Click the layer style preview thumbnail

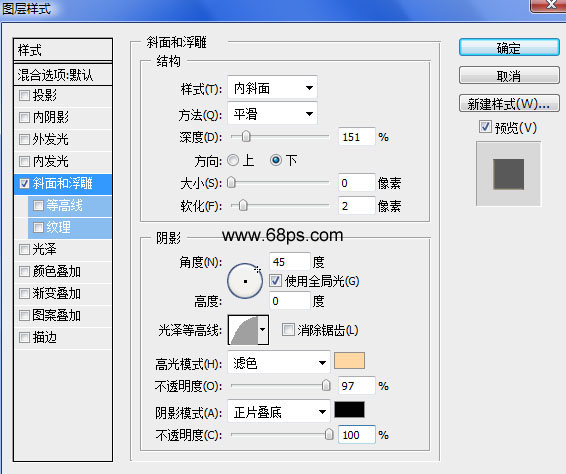coord(508,174)
